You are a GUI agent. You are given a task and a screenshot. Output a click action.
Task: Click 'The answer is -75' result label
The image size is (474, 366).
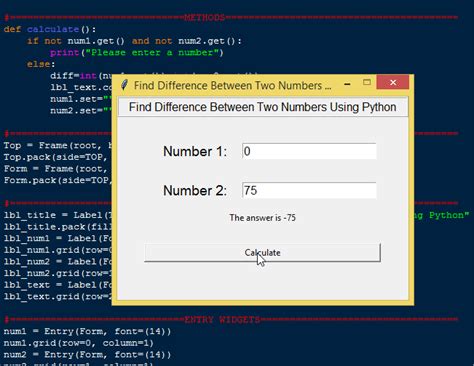point(263,218)
